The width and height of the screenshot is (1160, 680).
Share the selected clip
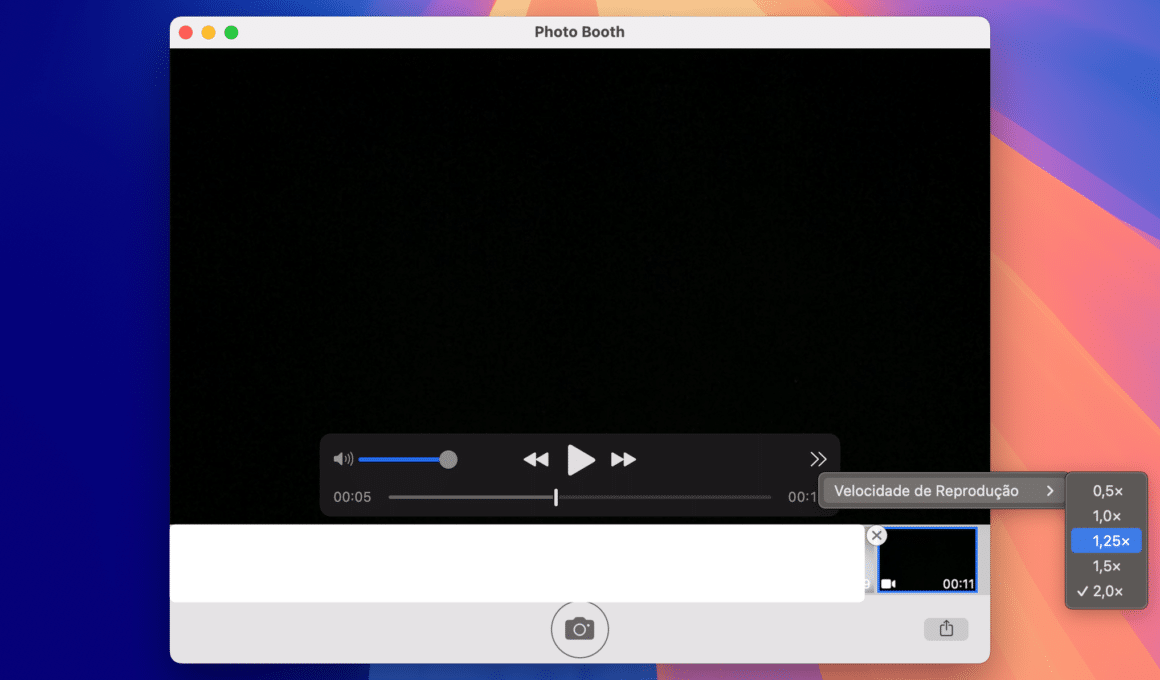coord(946,629)
